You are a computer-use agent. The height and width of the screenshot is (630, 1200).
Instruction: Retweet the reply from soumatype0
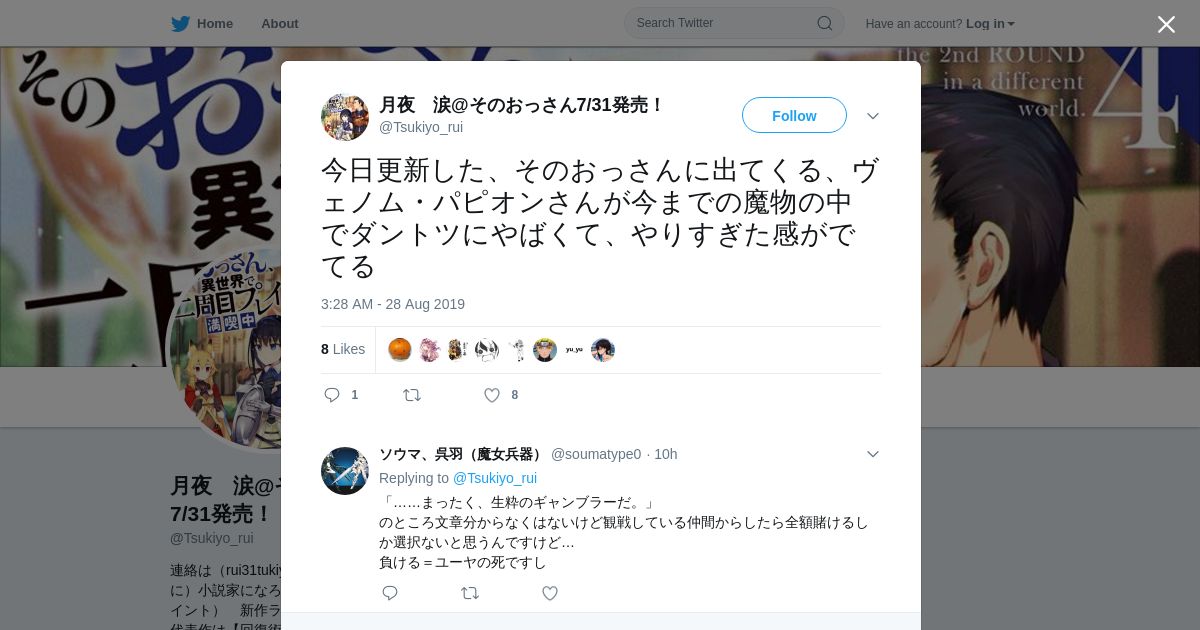(x=470, y=593)
